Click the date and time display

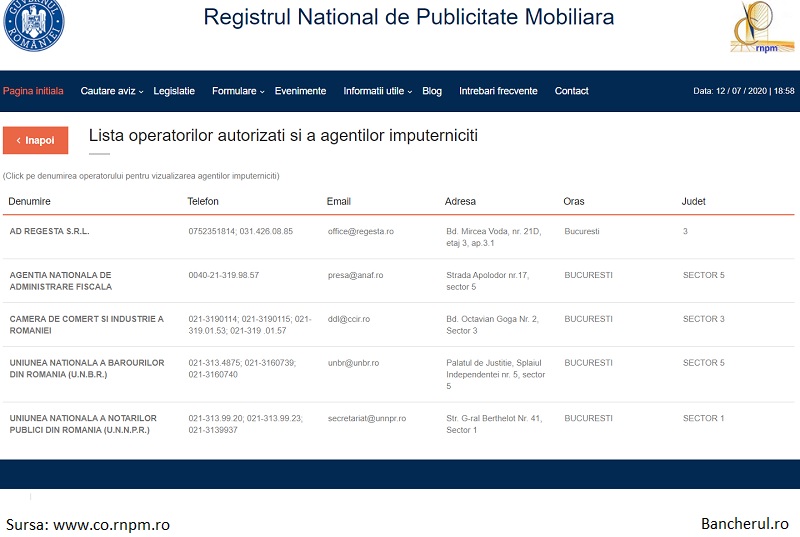tap(743, 91)
